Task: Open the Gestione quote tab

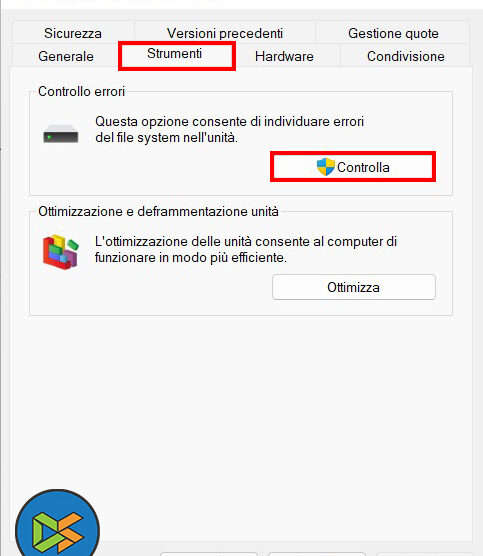Action: point(393,33)
